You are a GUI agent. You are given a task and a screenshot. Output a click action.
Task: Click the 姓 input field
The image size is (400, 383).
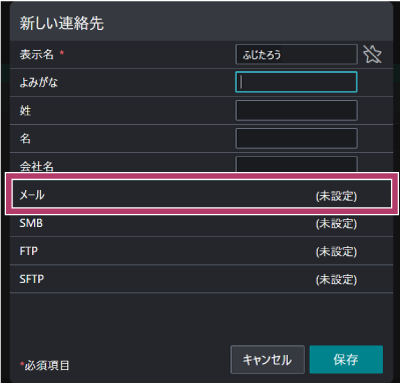pos(296,110)
